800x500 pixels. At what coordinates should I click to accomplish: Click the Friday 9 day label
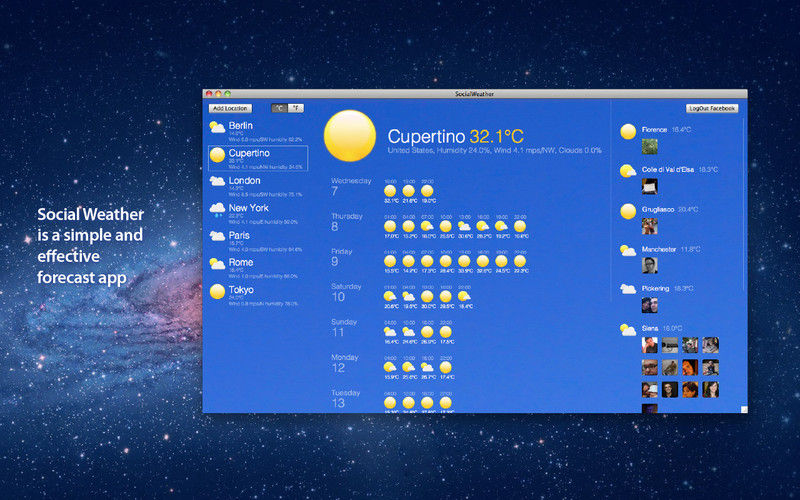click(x=342, y=257)
